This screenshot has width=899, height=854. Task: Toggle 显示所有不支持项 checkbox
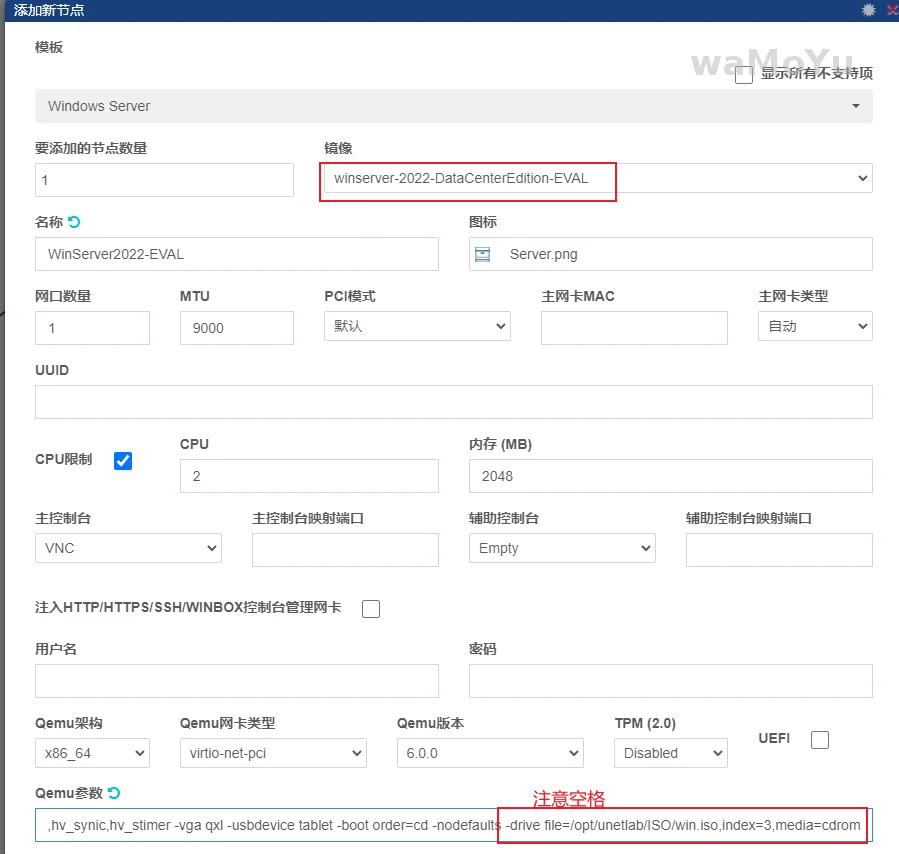point(744,75)
